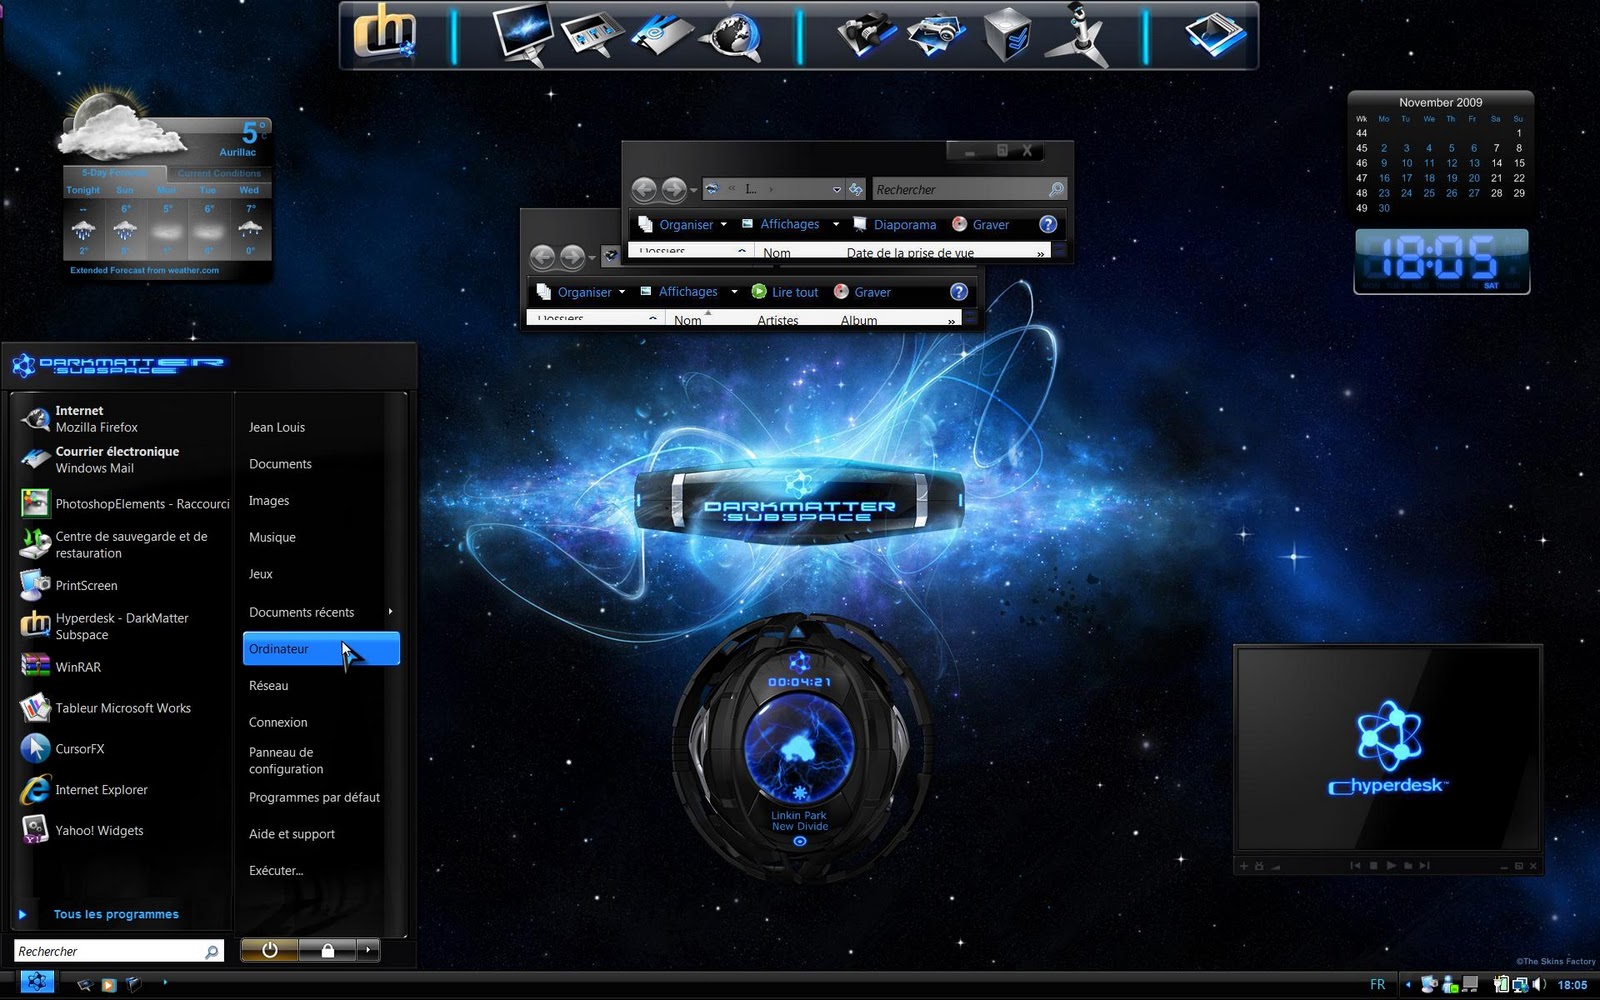This screenshot has width=1600, height=1000.
Task: Open Affichages dropdown in the back explorer window
Action: pos(789,224)
